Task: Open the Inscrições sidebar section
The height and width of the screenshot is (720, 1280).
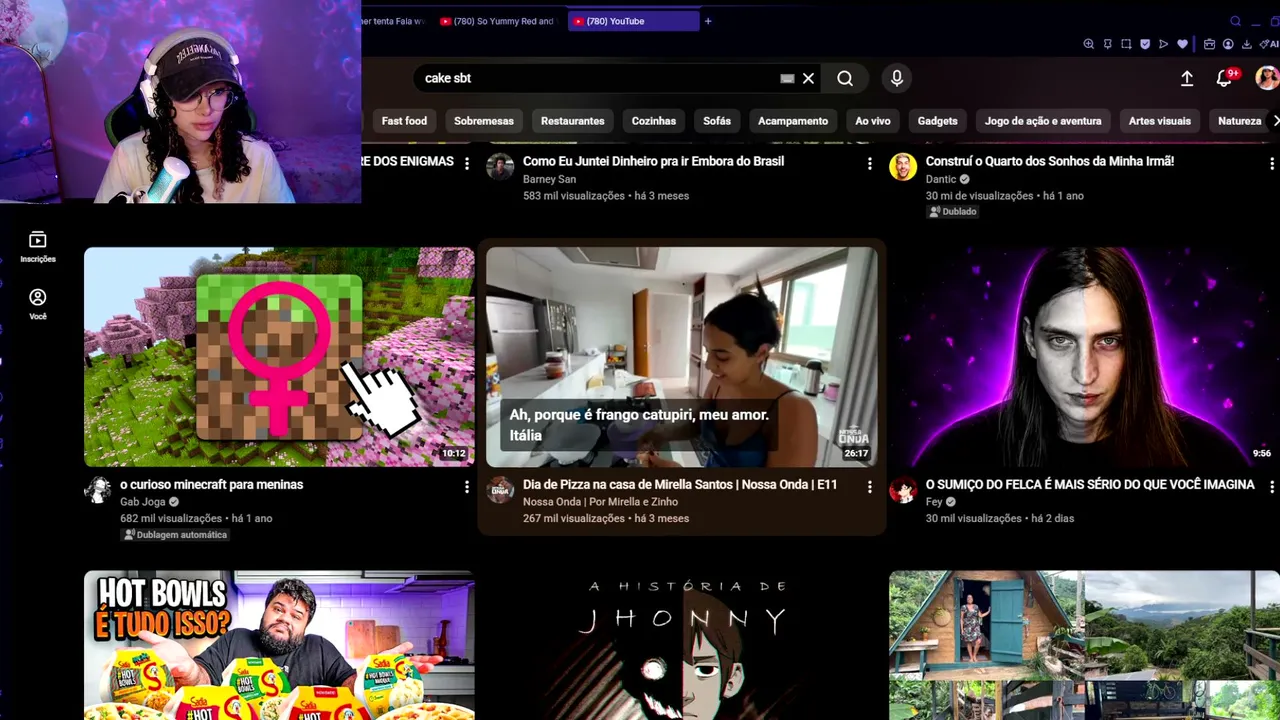Action: 38,246
